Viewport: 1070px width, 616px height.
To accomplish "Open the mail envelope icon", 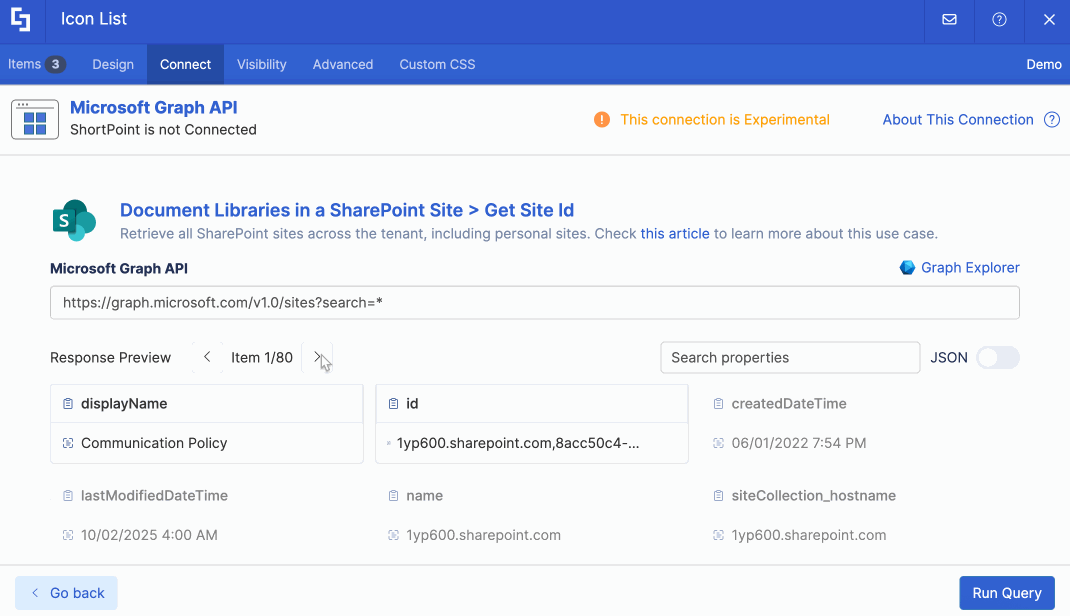I will [949, 19].
